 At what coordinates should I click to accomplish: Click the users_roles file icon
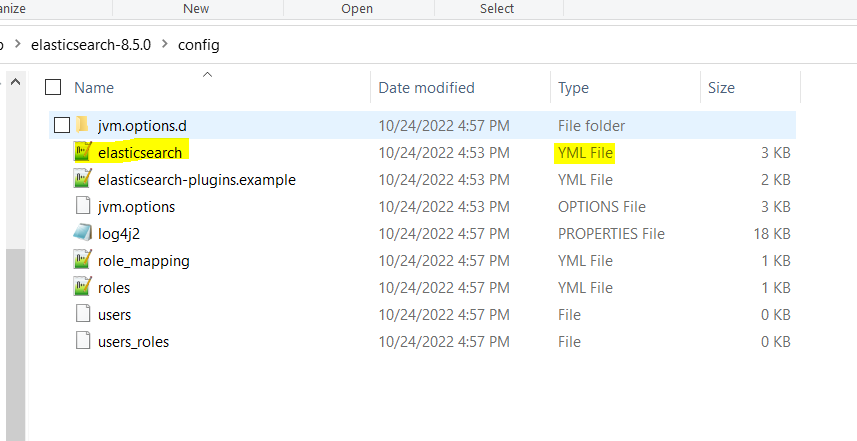click(x=83, y=341)
